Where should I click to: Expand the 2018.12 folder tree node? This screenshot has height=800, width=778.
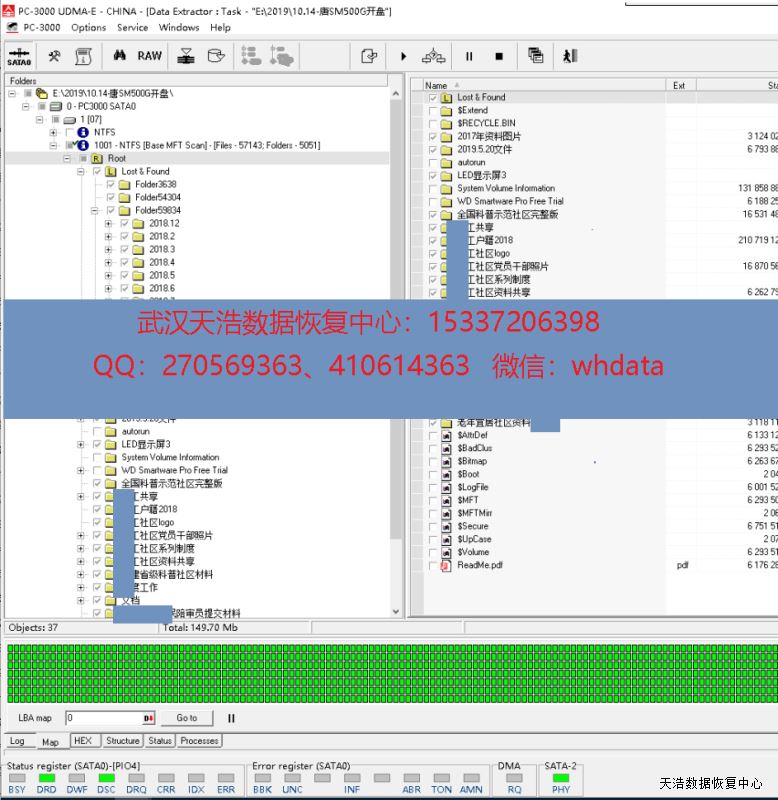pos(108,224)
